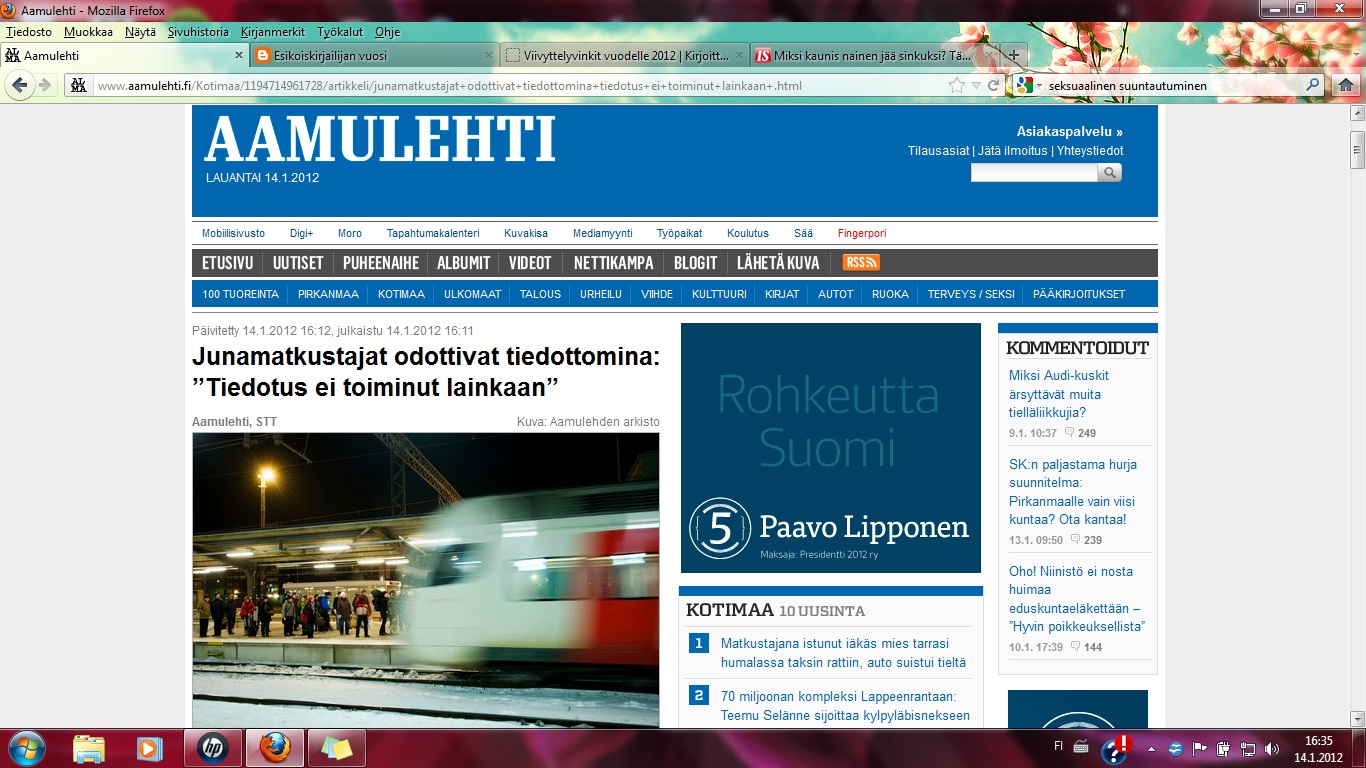Click the Firefox taskbar icon

point(274,748)
